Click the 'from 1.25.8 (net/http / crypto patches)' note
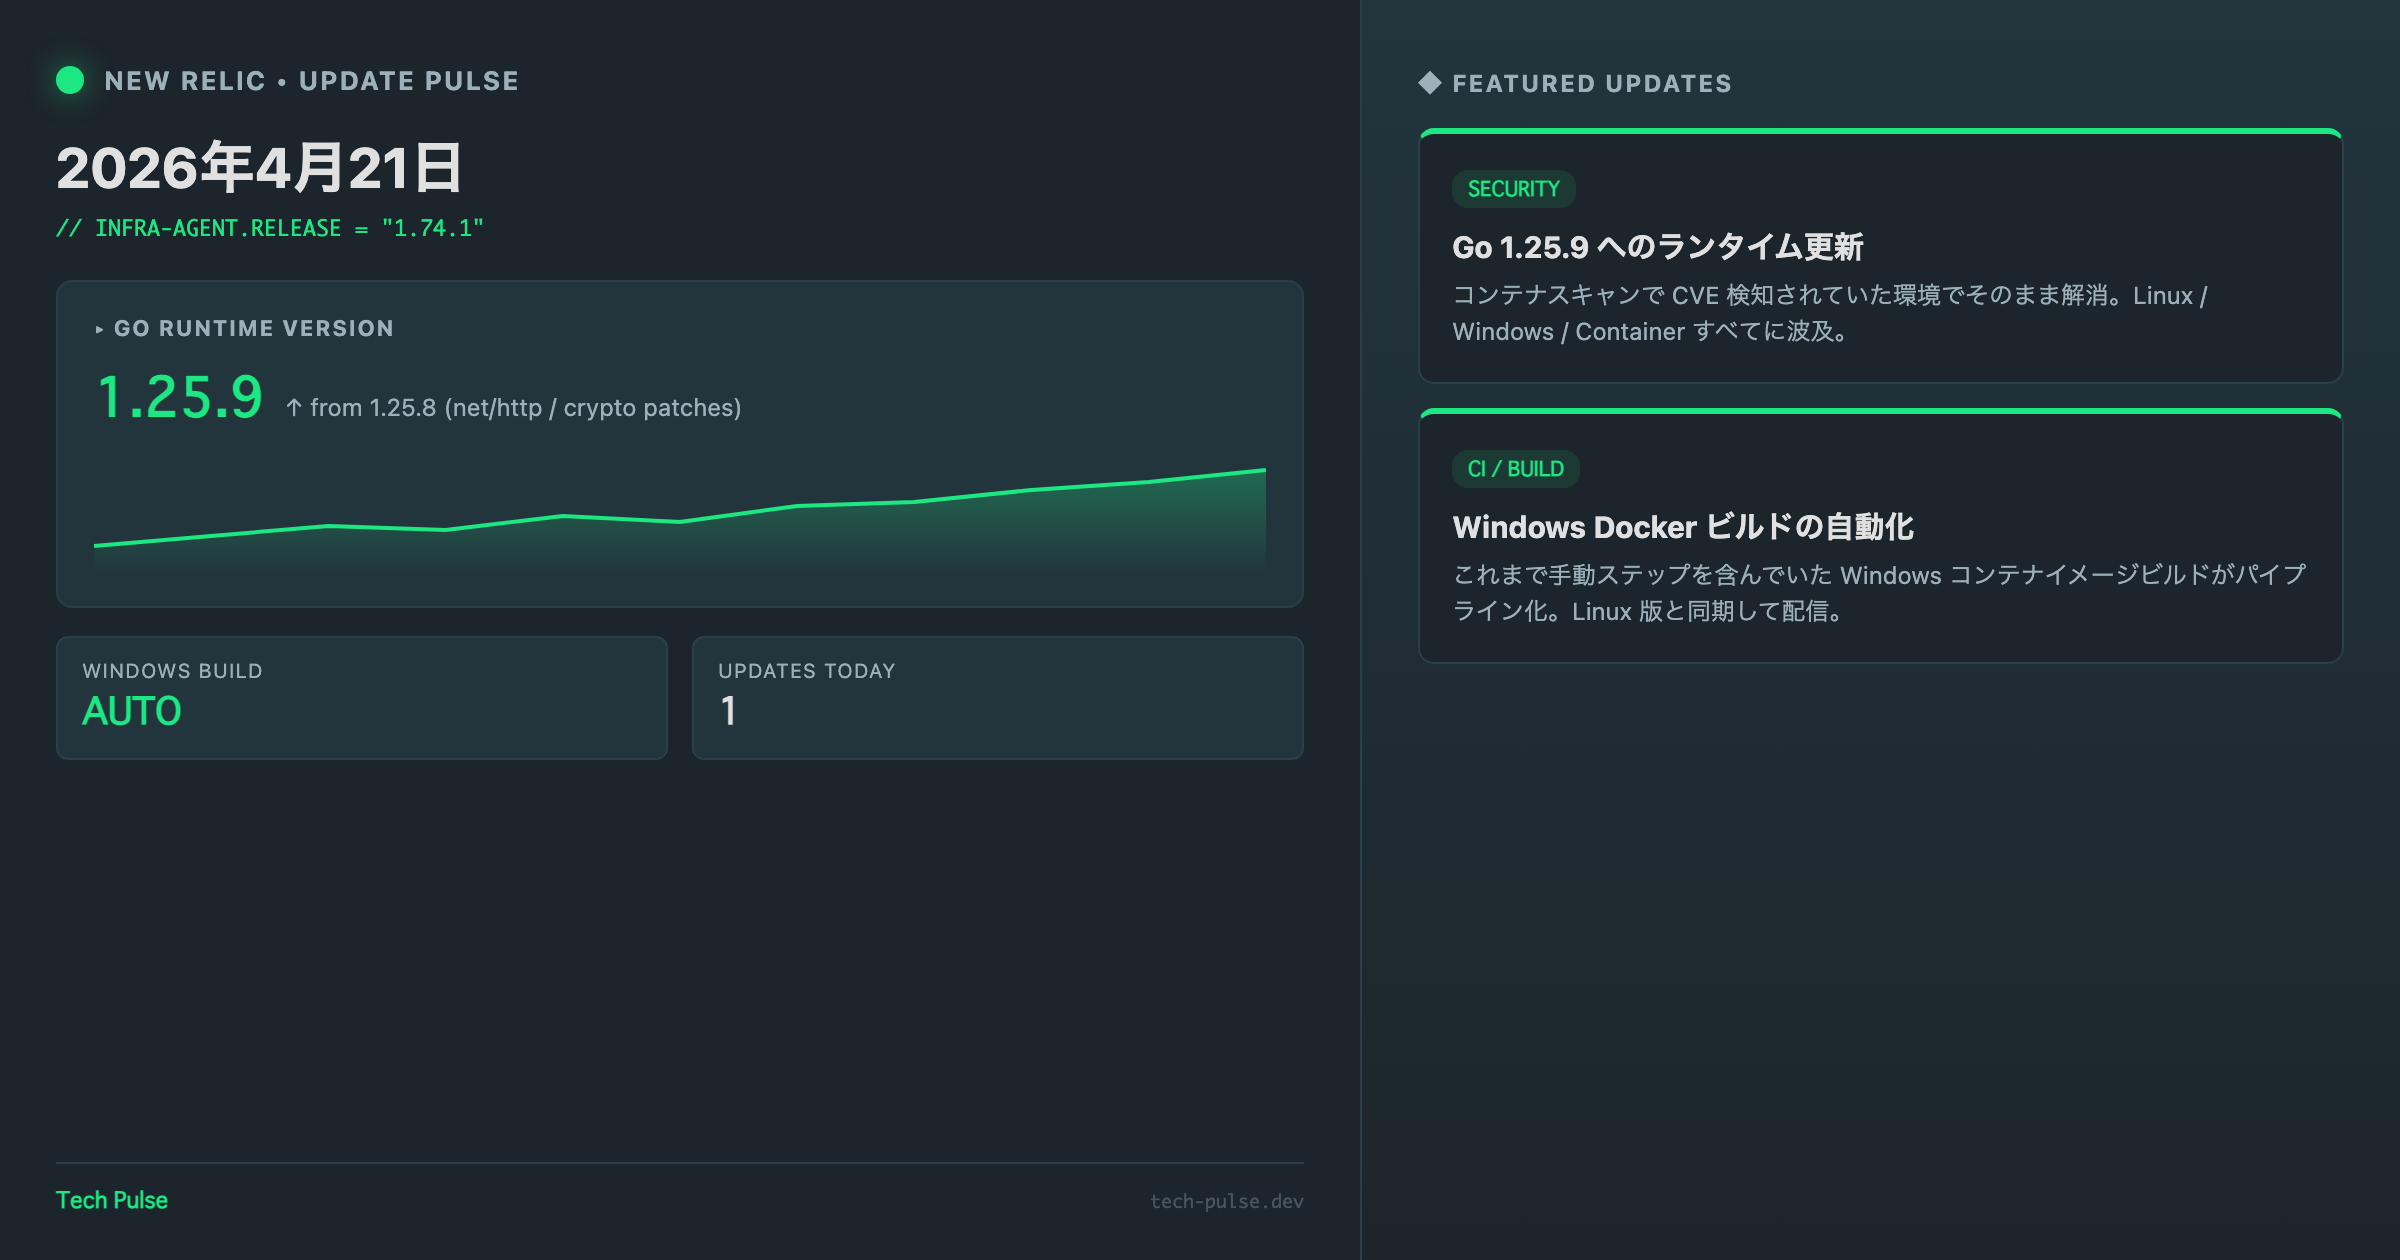Image resolution: width=2400 pixels, height=1260 pixels. tap(525, 408)
